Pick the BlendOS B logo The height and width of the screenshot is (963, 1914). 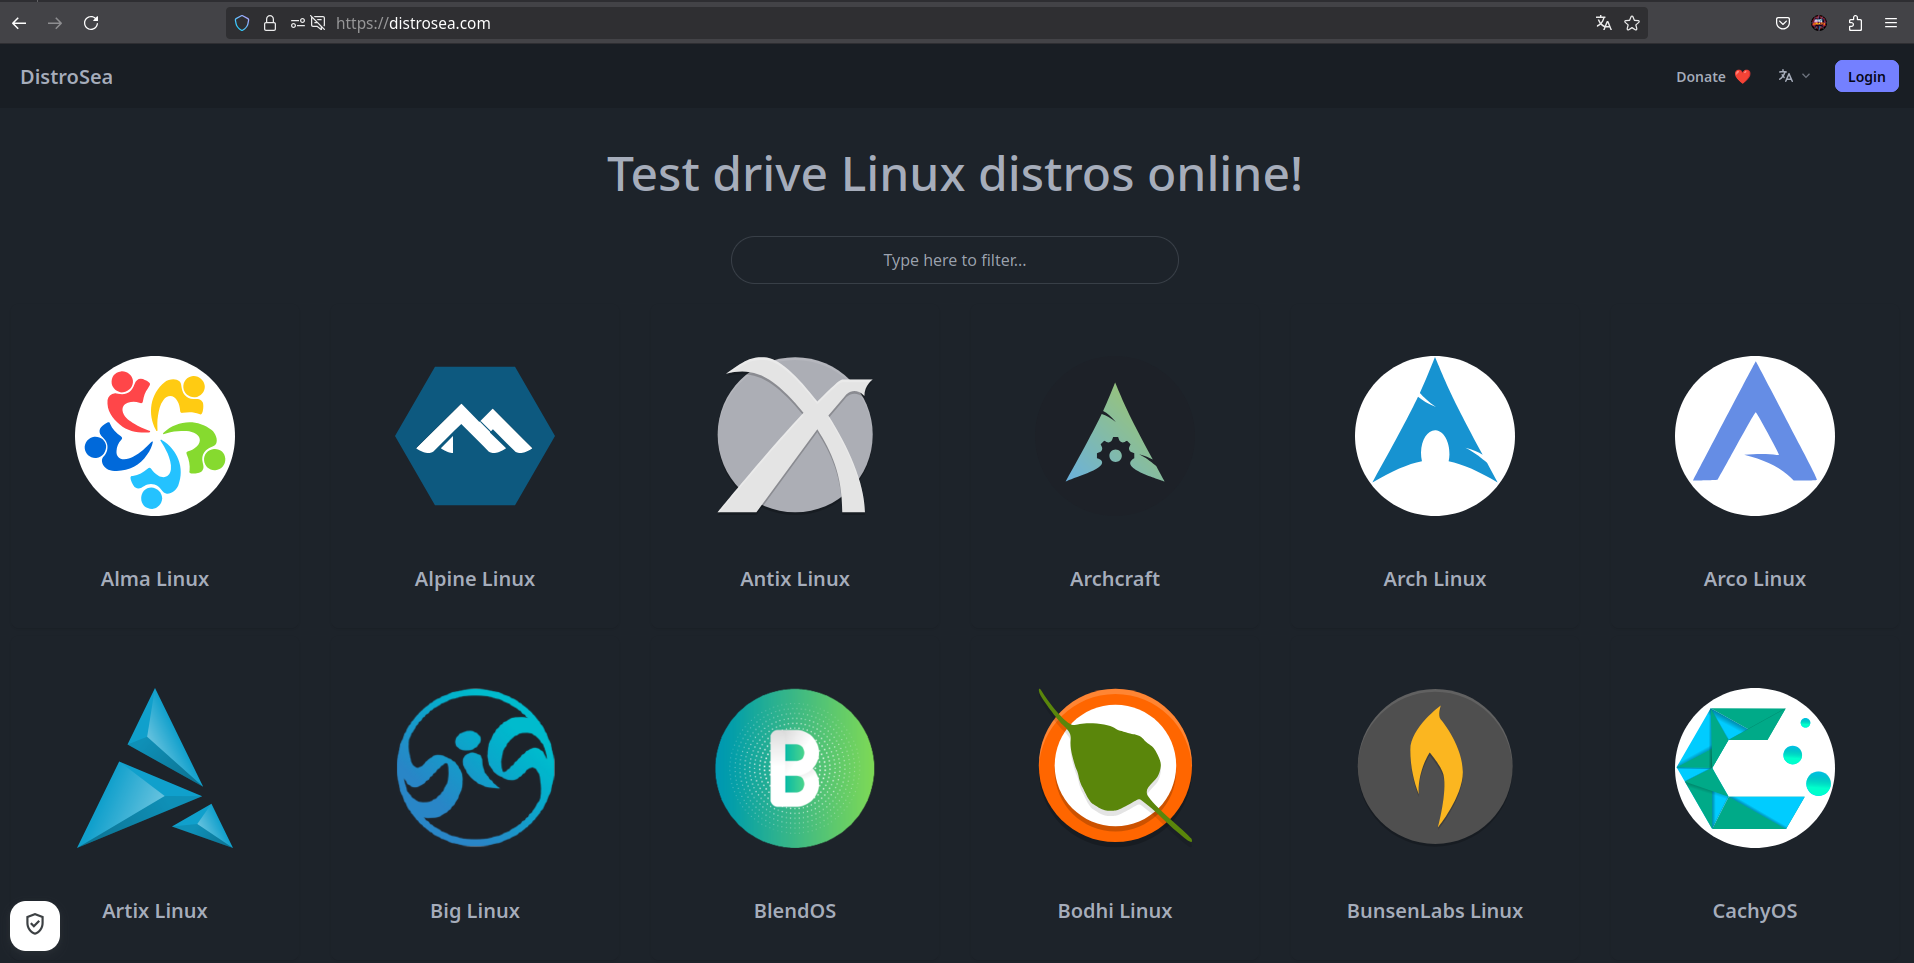coord(795,768)
